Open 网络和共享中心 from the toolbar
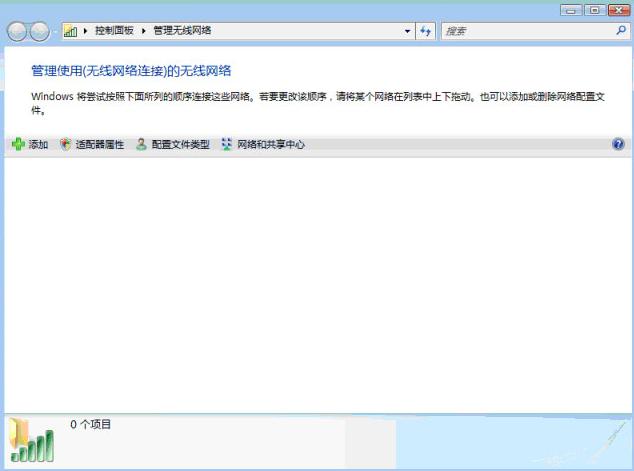The height and width of the screenshot is (471, 634). (x=271, y=144)
